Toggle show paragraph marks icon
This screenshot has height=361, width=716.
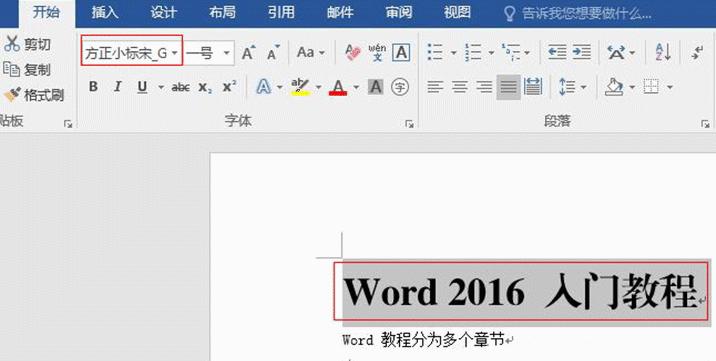[x=696, y=52]
